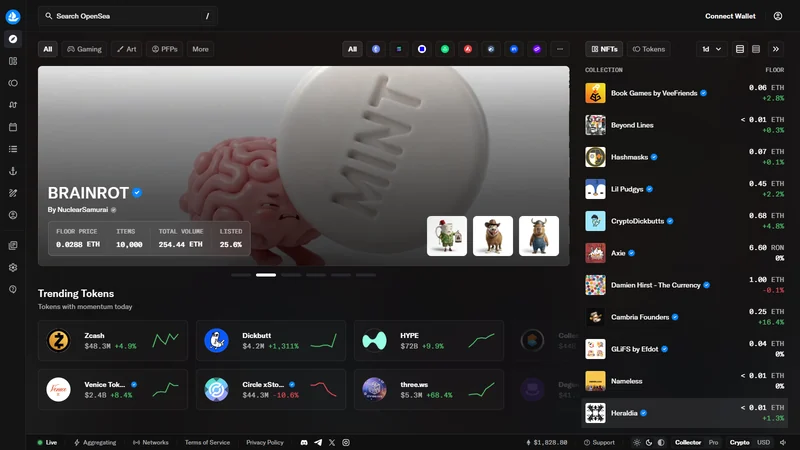Screen dimensions: 800x450
Task: Open Hashmasks collection row
Action: (685, 157)
